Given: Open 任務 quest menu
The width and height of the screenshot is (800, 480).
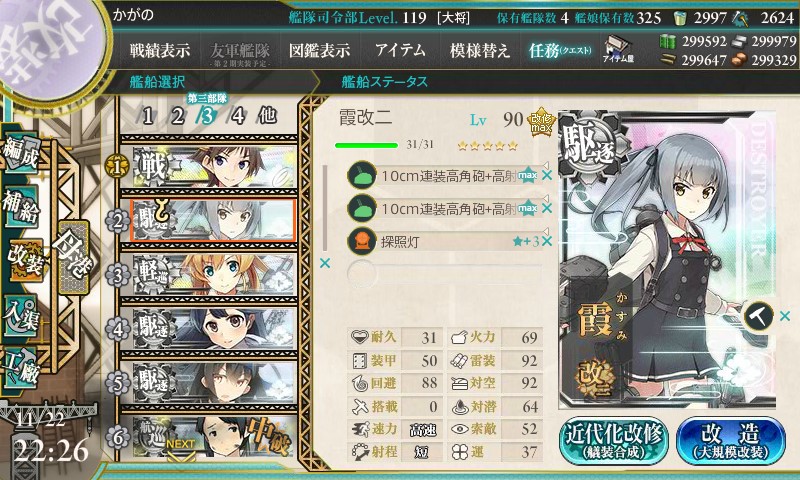Looking at the screenshot, I should click(560, 50).
